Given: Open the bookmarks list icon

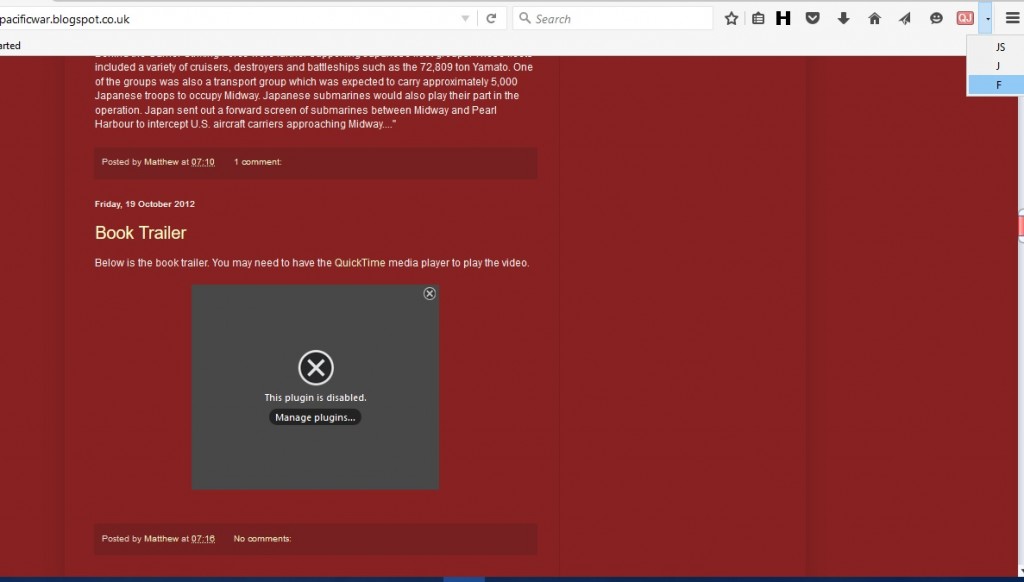Looking at the screenshot, I should point(757,18).
